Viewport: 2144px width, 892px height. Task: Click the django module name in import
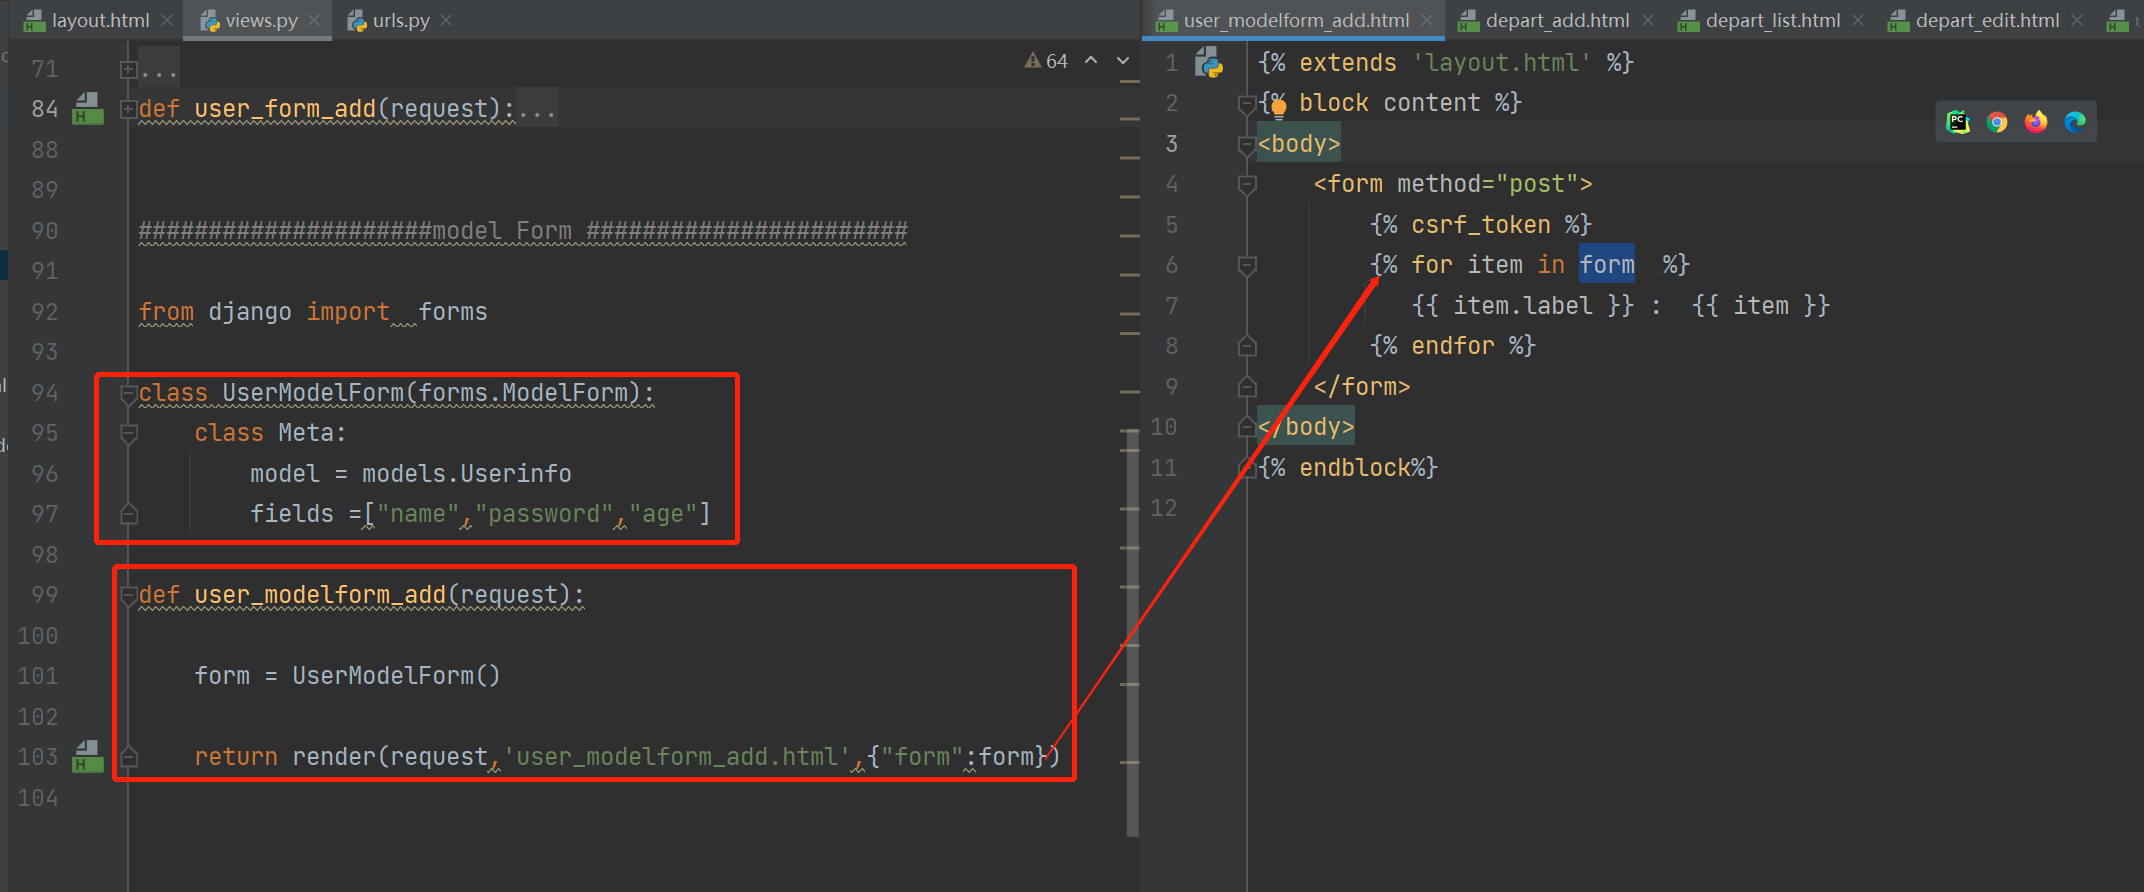point(250,312)
